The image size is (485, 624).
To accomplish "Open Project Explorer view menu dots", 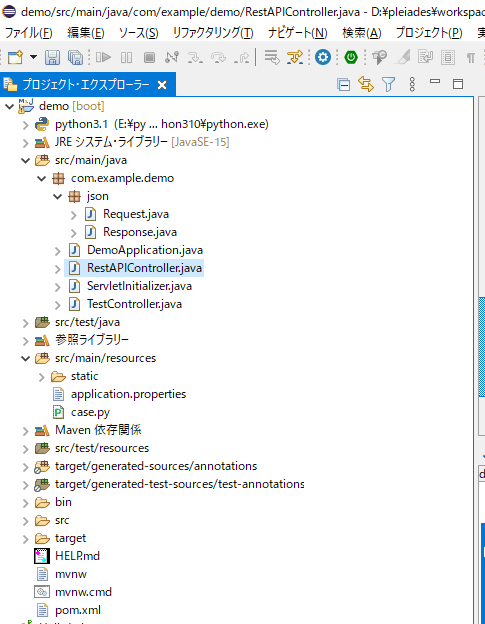I will click(412, 84).
